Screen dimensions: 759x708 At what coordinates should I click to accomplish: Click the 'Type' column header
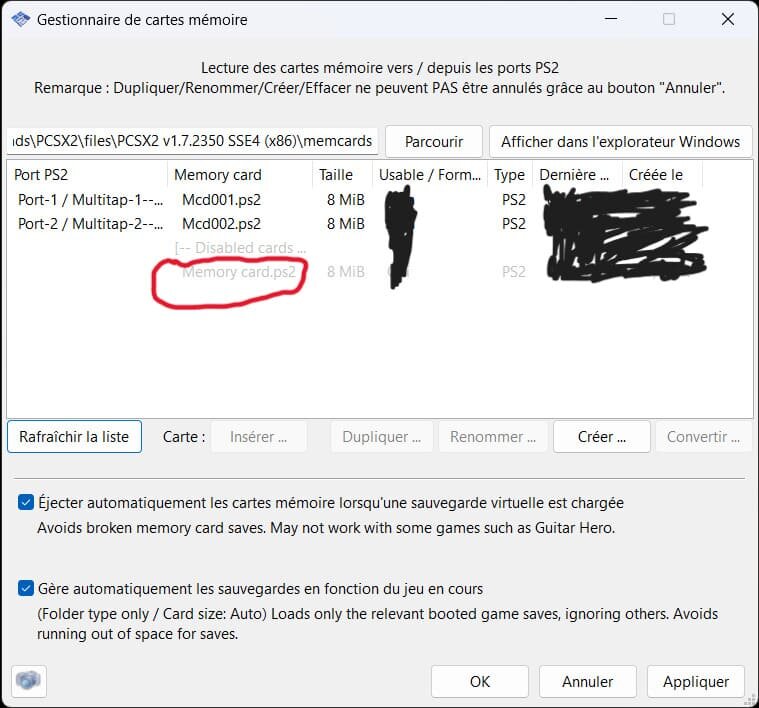pos(510,175)
